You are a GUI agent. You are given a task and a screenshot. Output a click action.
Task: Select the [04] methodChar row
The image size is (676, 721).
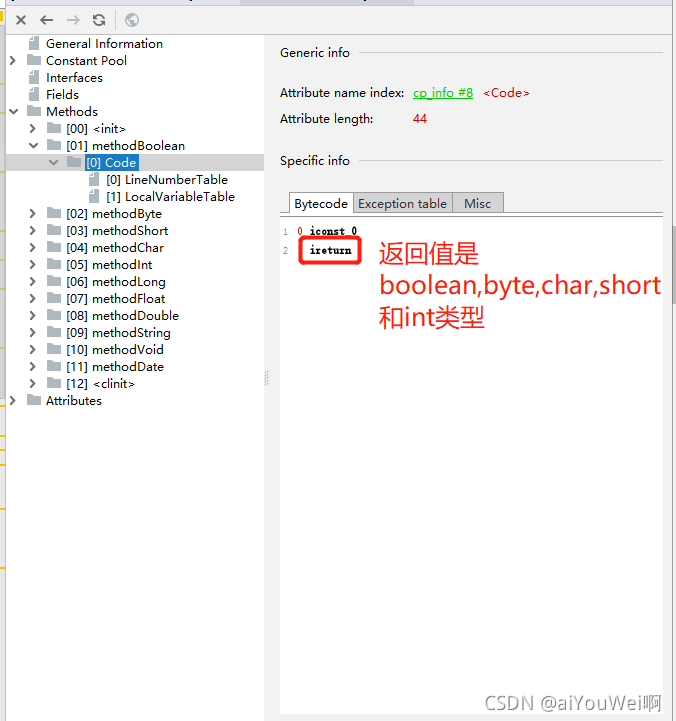115,248
